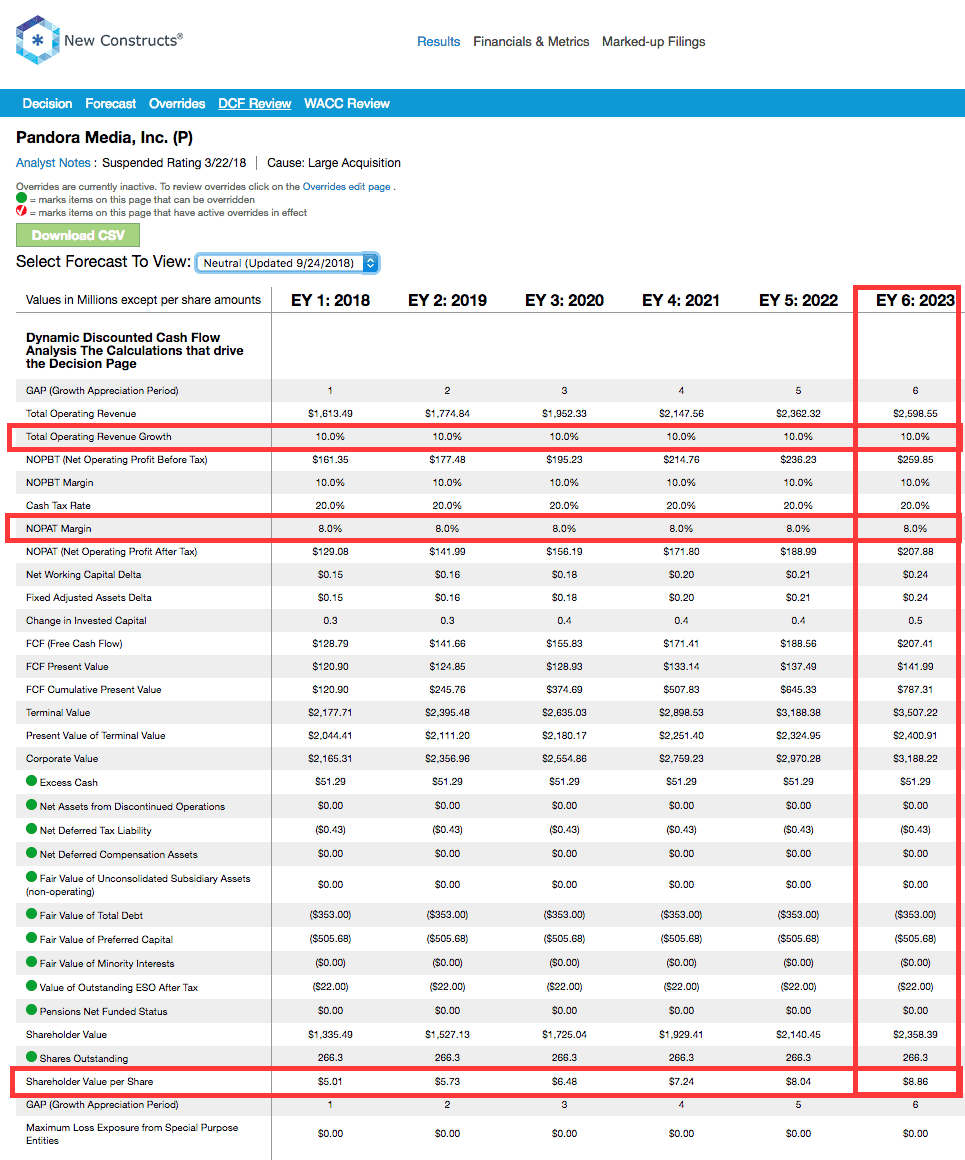Click the red checkmark active-overrides legend icon
Screen dimensions: 965x1160
tap(21, 211)
